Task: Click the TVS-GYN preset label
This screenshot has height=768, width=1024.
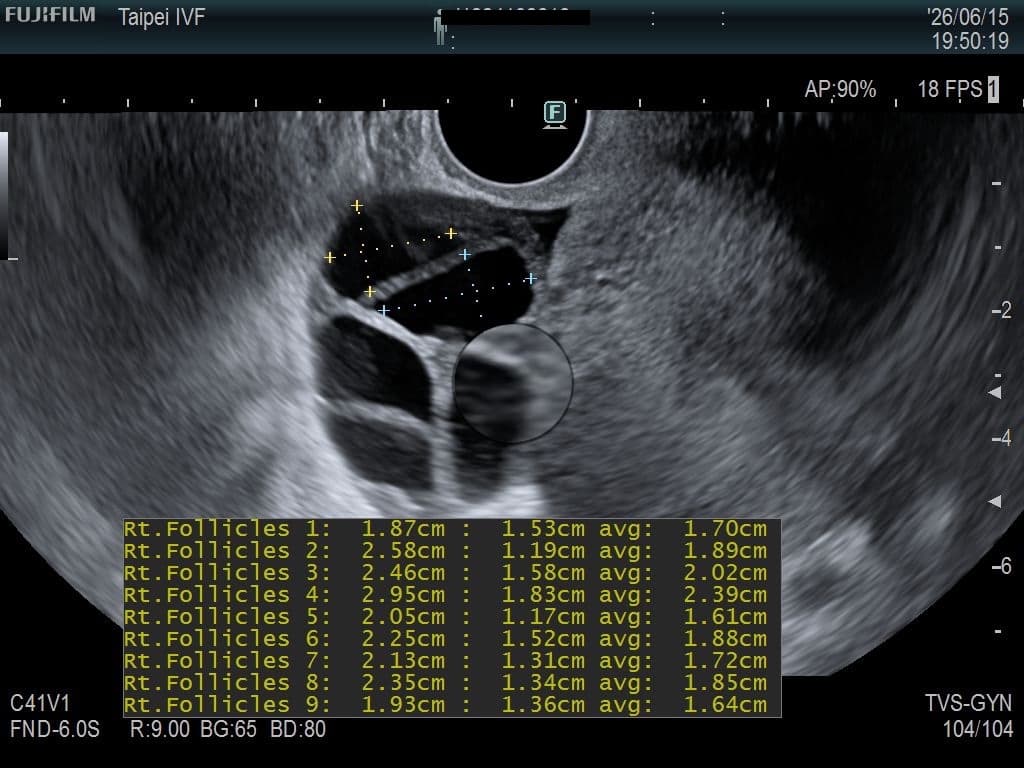Action: [968, 703]
